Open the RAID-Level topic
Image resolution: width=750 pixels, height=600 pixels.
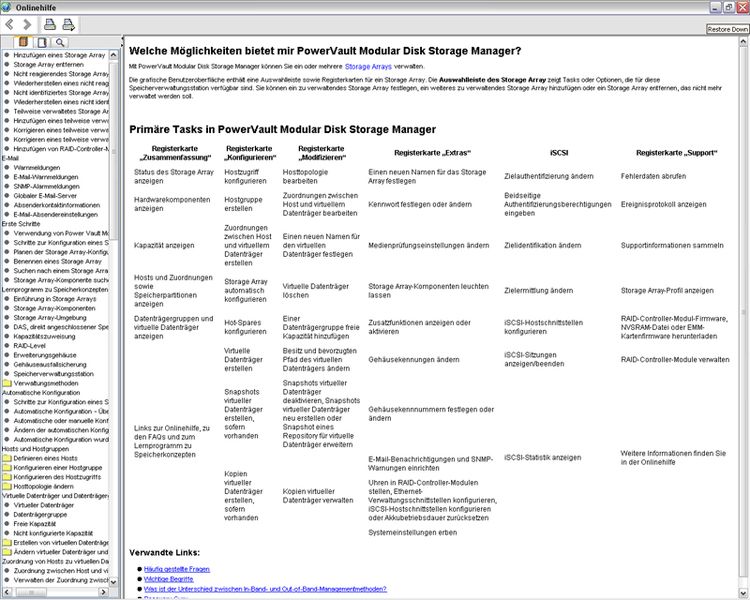(29, 346)
